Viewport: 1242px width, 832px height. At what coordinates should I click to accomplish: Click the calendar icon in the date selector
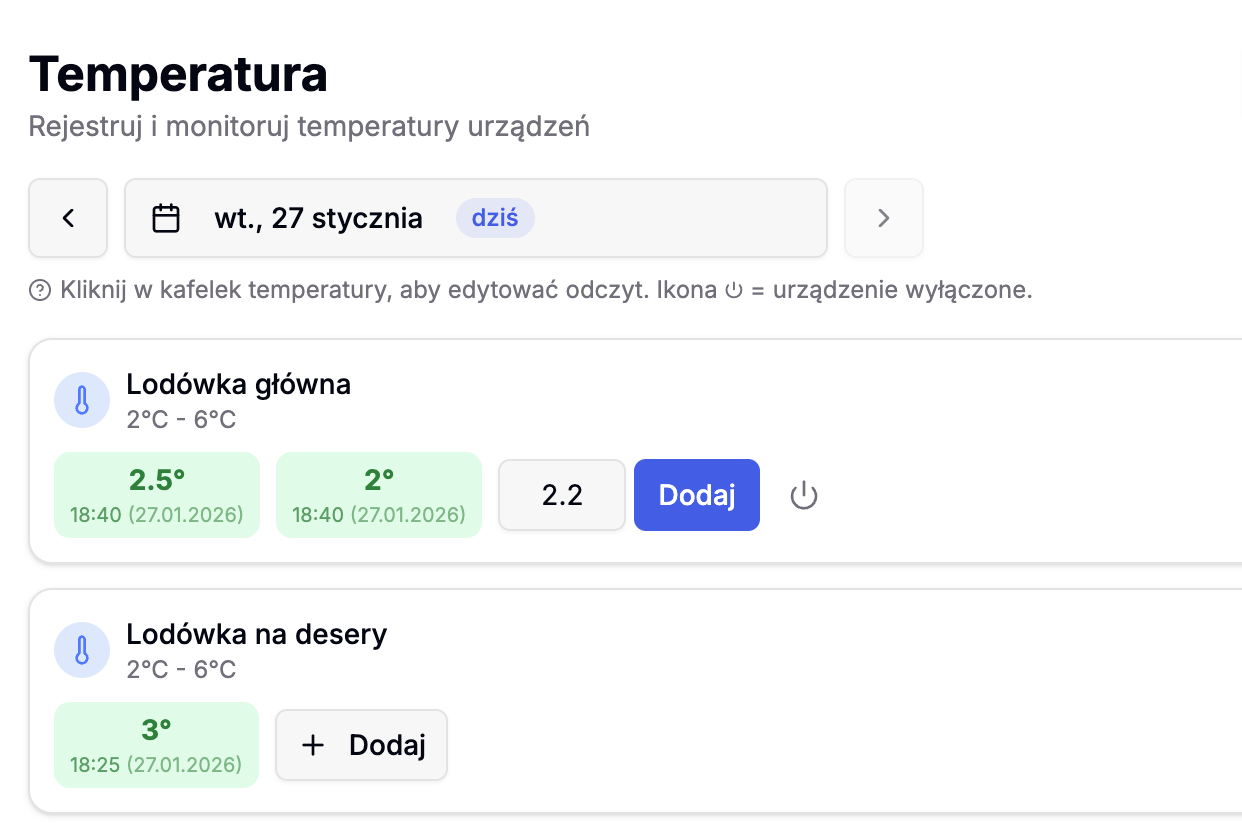pyautogui.click(x=168, y=217)
